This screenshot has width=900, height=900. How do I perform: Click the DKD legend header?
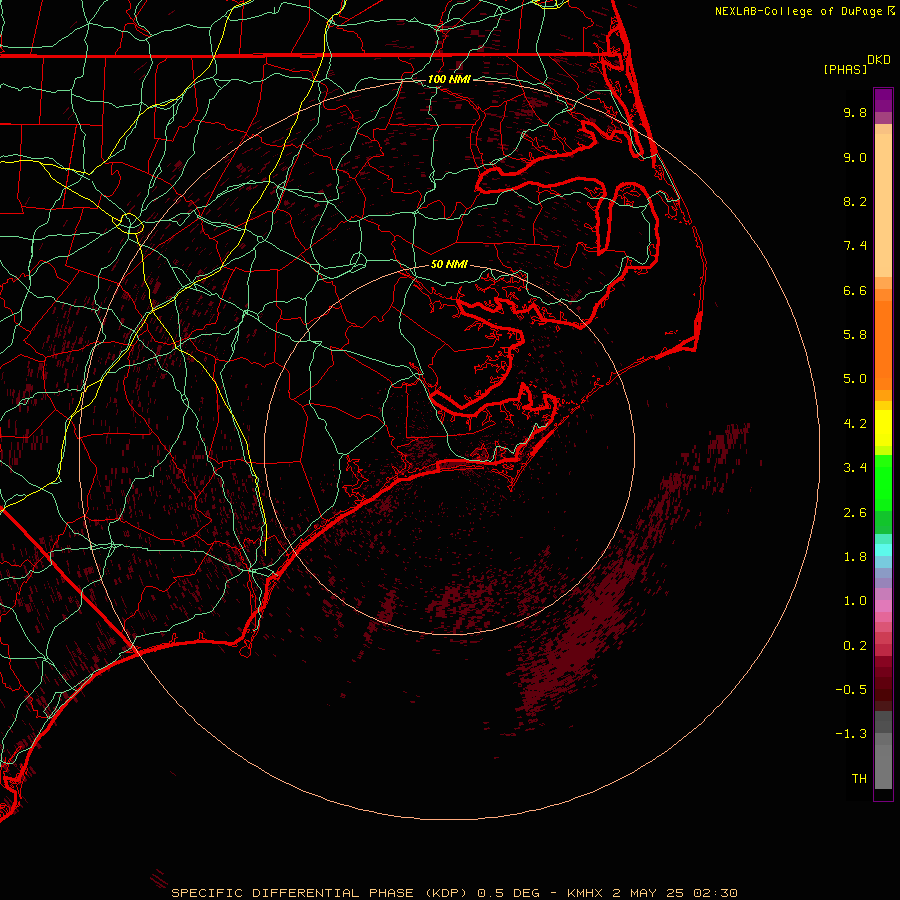[879, 60]
